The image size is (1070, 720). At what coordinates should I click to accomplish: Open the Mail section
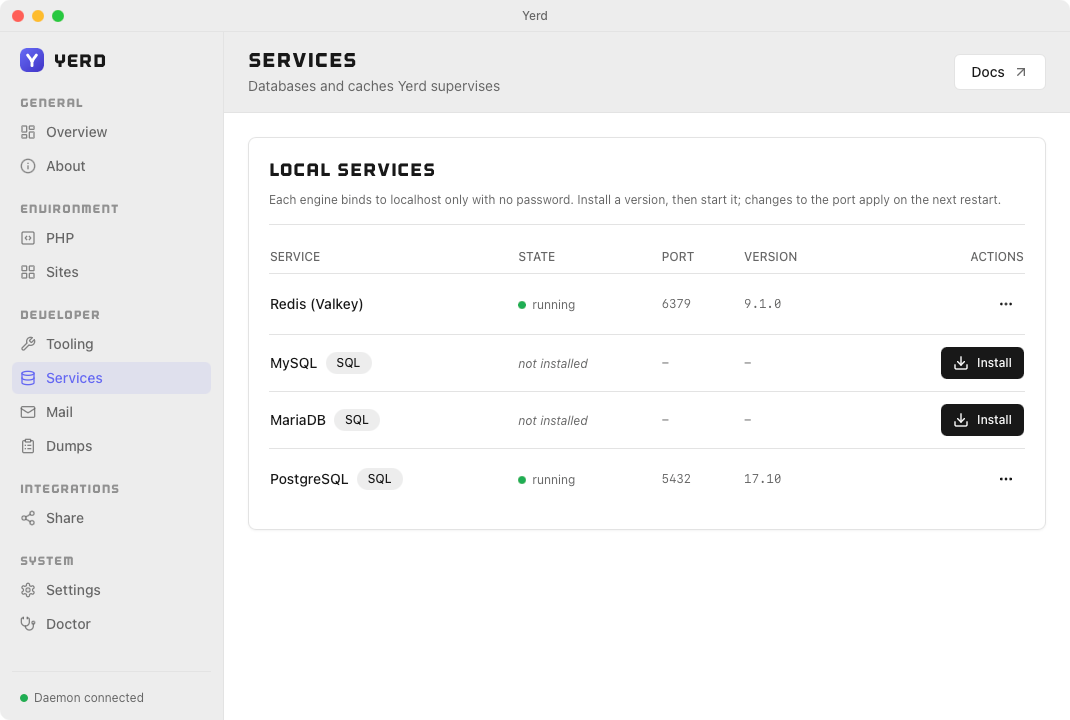tap(111, 412)
